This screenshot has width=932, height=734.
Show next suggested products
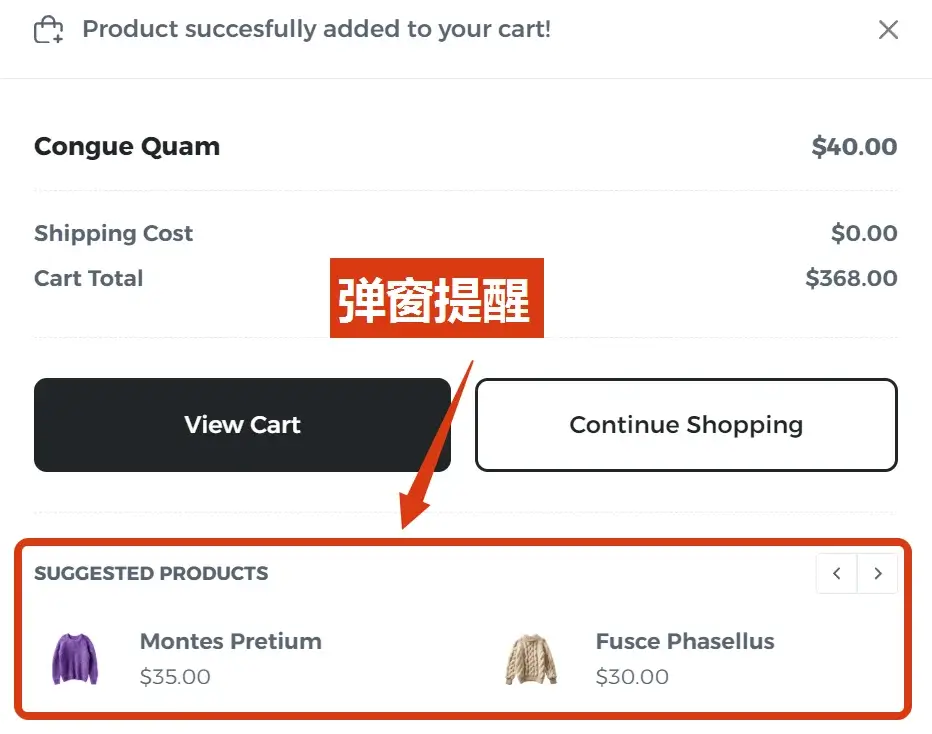[878, 574]
